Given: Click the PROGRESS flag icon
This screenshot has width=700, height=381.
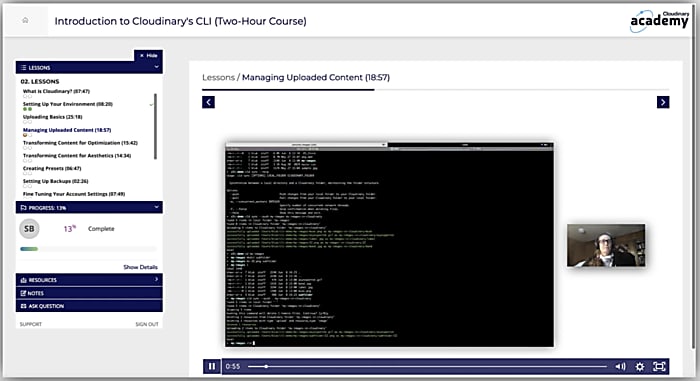Looking at the screenshot, I should click(24, 208).
